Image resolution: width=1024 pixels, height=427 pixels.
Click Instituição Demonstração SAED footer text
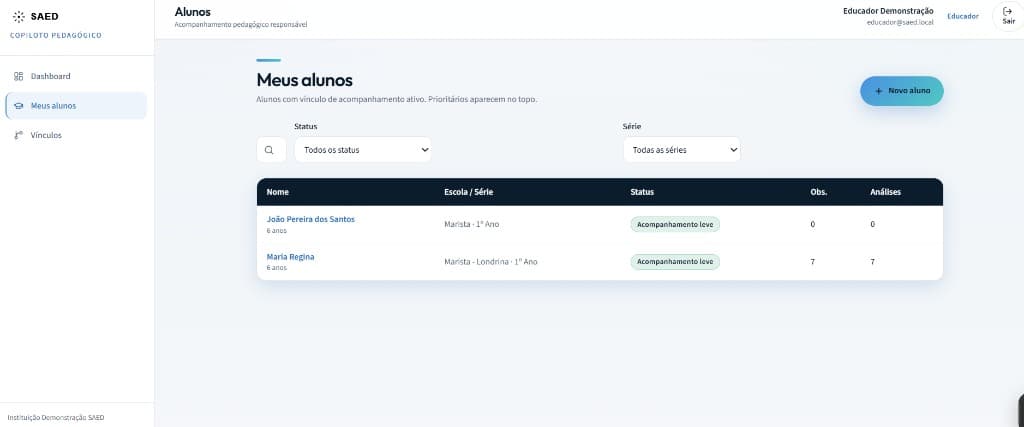click(x=56, y=417)
